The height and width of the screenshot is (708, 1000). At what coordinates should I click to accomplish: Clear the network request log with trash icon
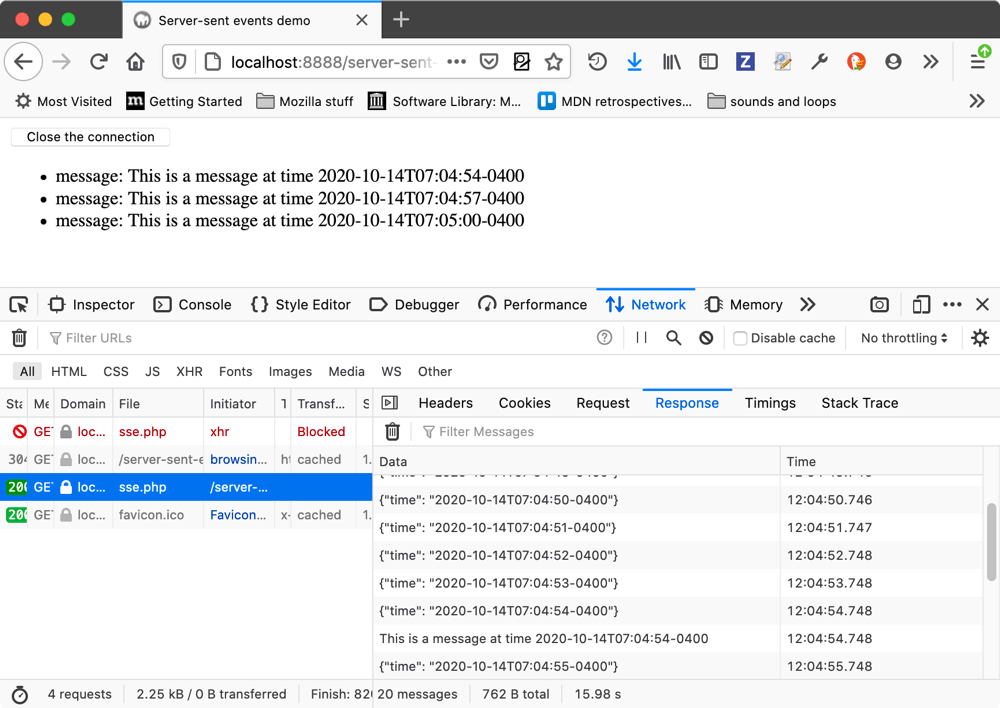[x=19, y=338]
